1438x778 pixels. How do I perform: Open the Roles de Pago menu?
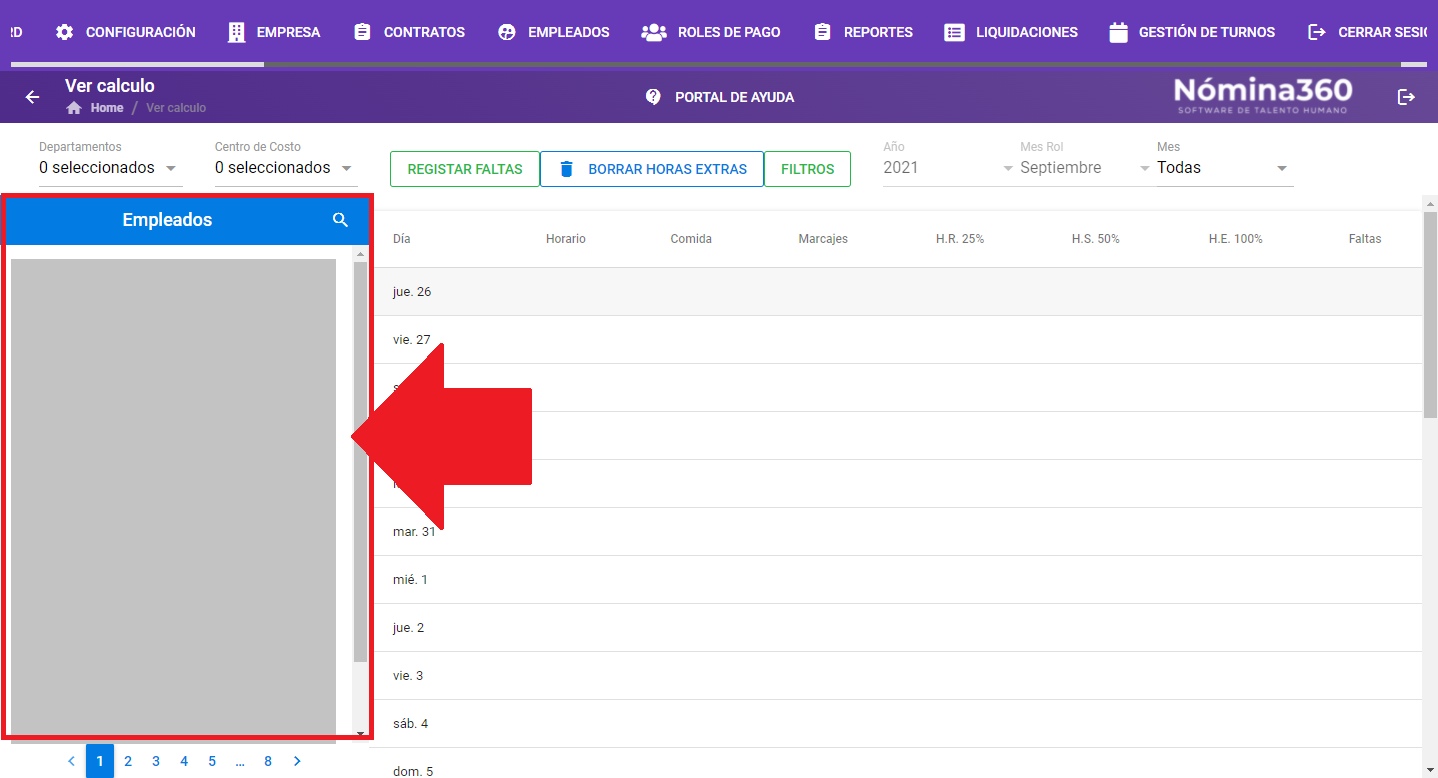click(710, 32)
